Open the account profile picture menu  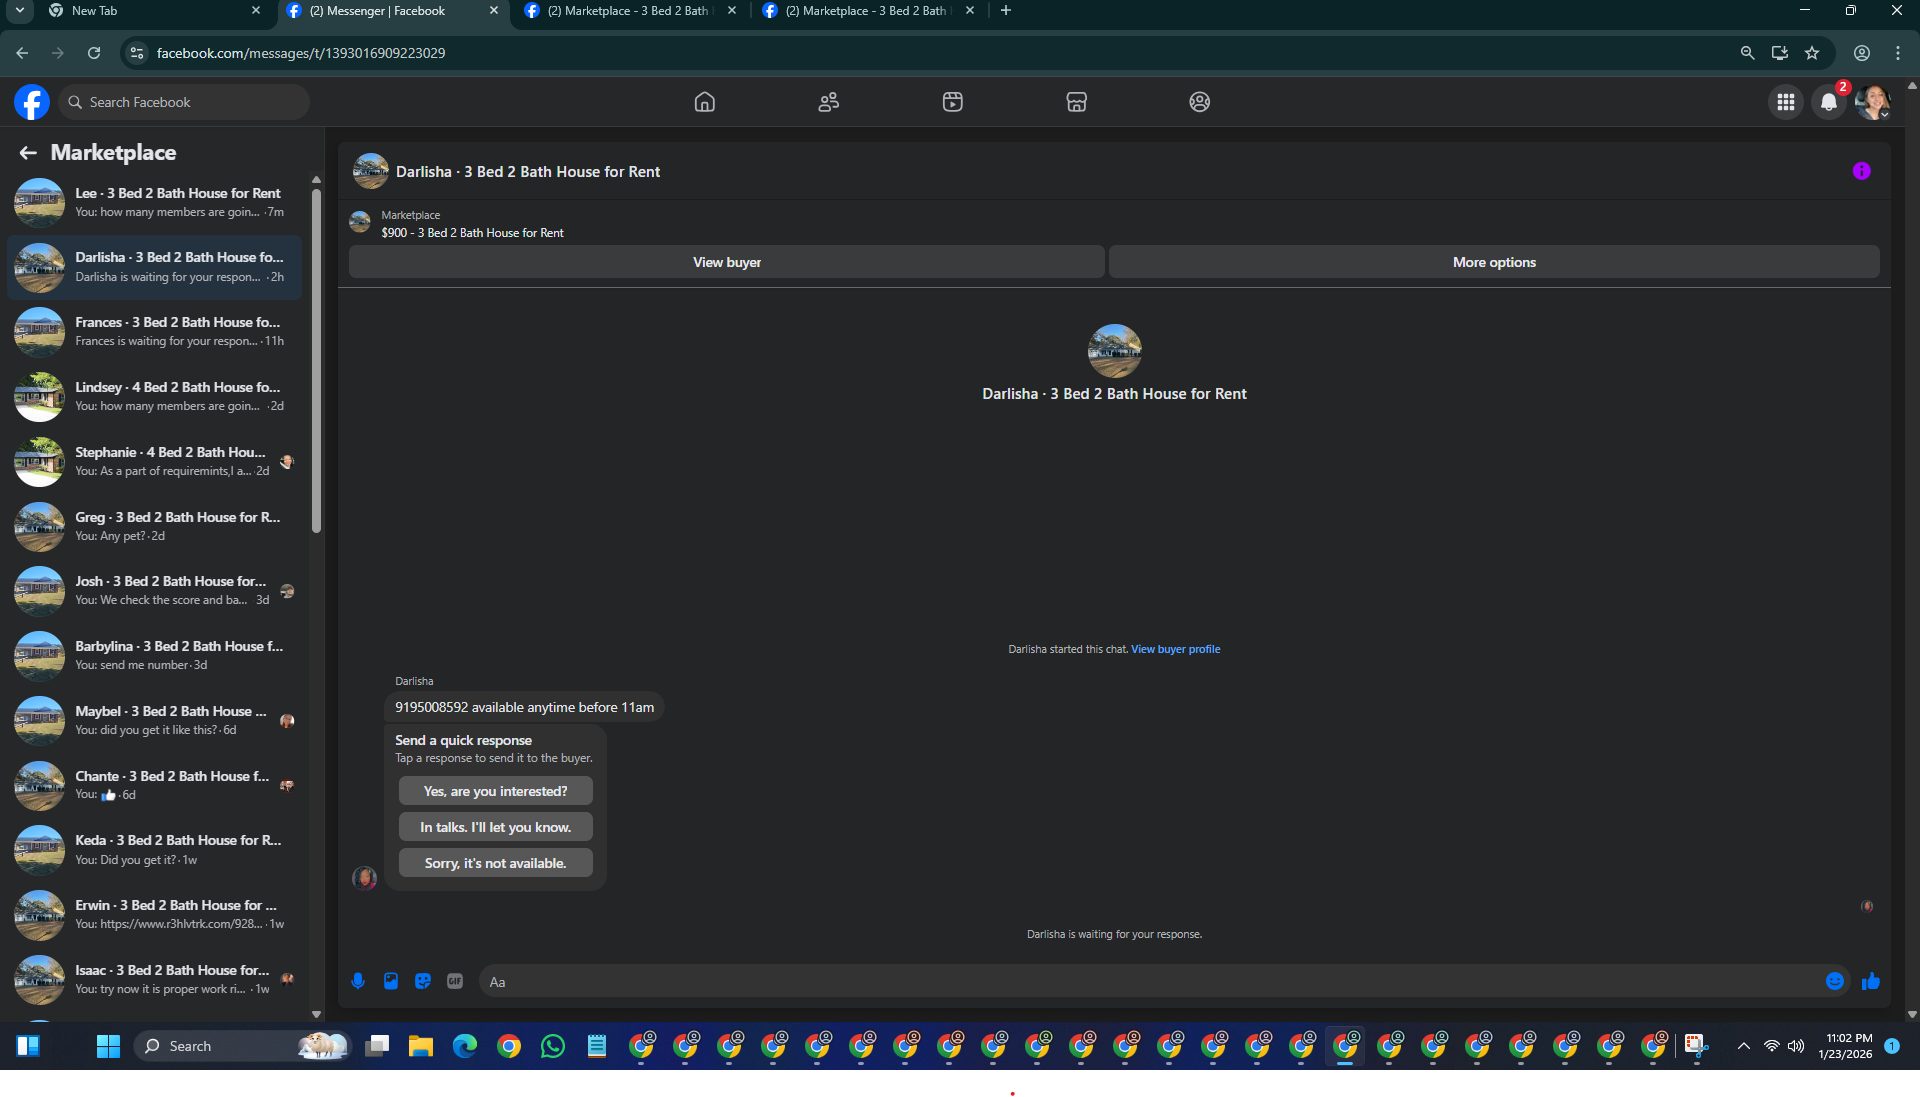coord(1872,102)
